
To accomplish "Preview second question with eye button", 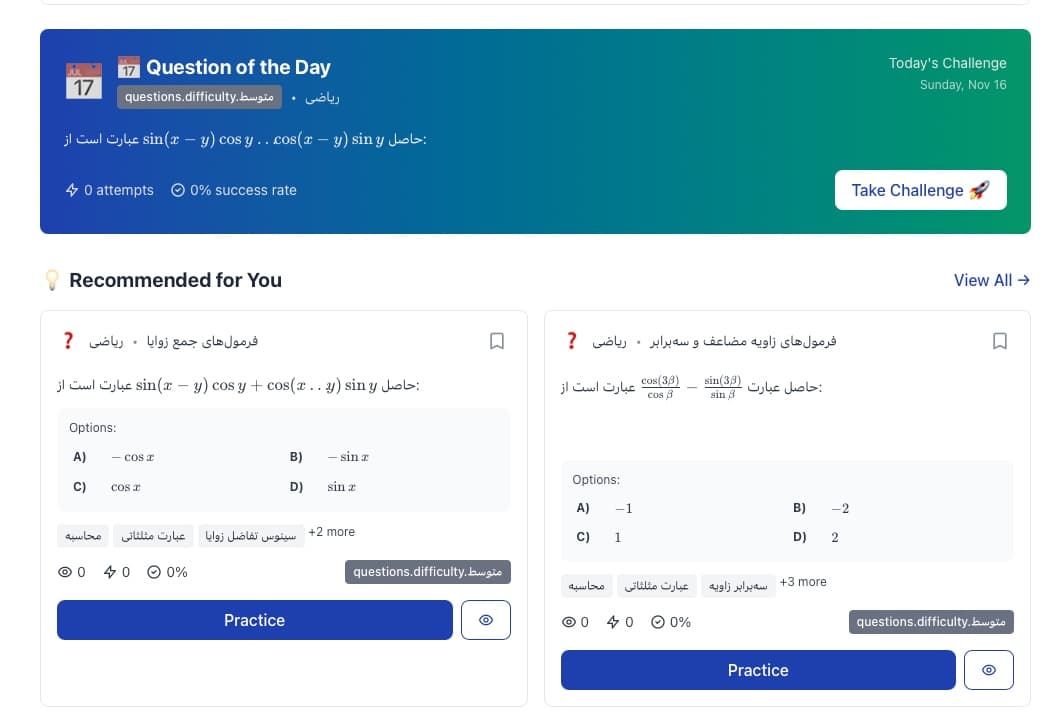I will click(989, 670).
